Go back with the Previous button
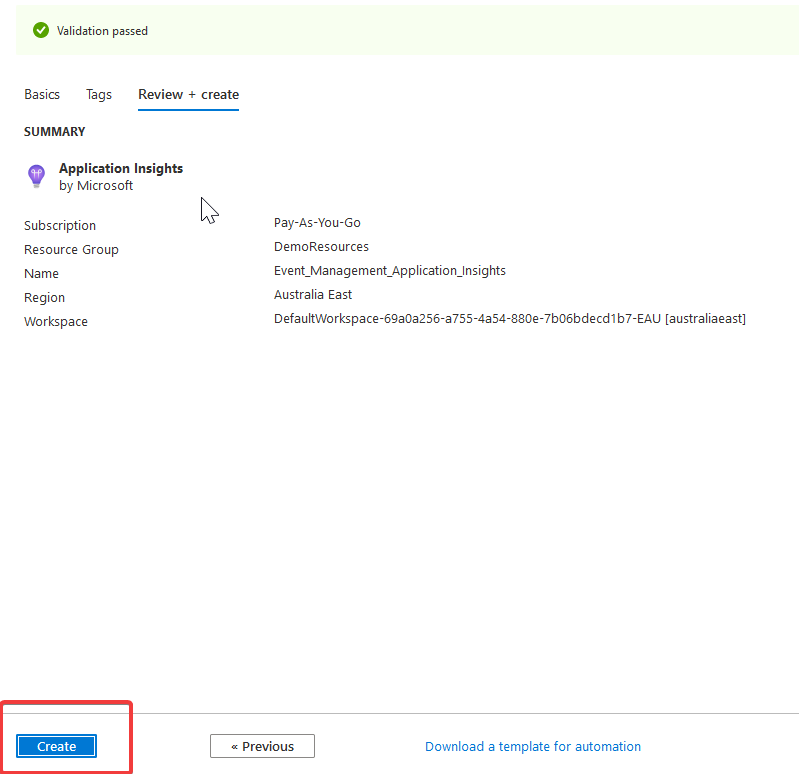The height and width of the screenshot is (774, 799). click(x=262, y=746)
